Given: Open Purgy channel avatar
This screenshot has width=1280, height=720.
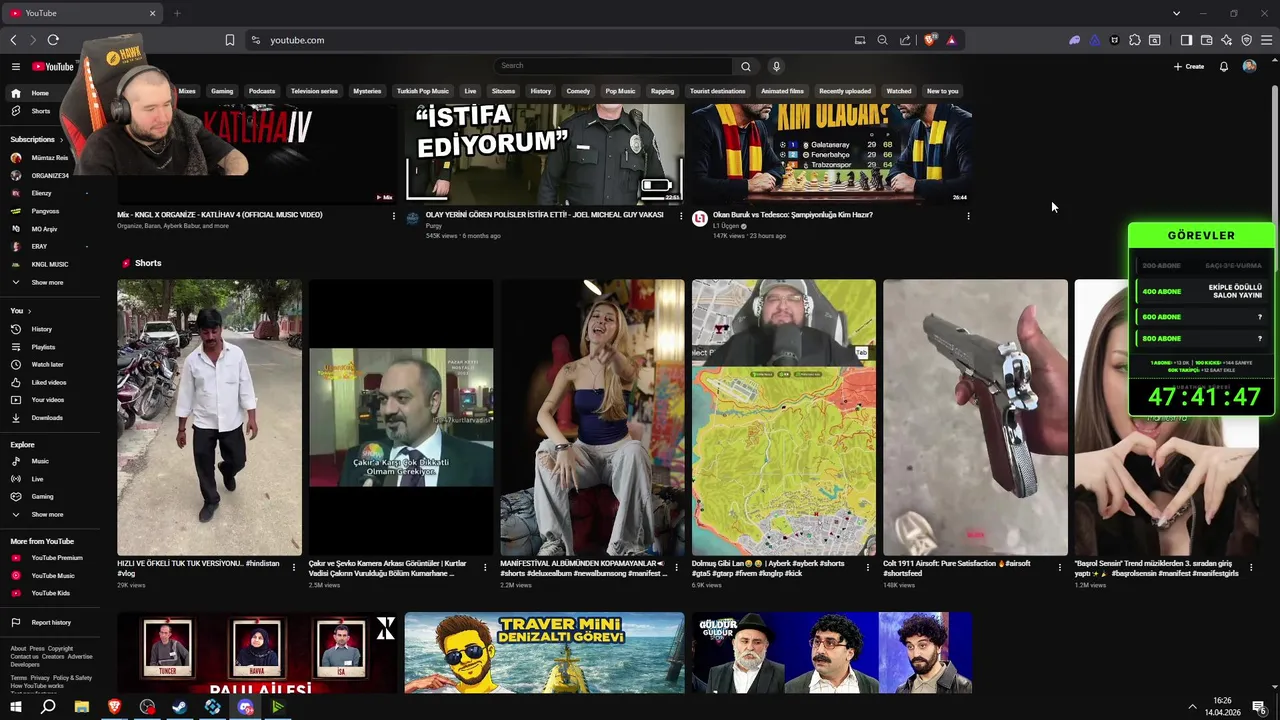Looking at the screenshot, I should tap(413, 218).
